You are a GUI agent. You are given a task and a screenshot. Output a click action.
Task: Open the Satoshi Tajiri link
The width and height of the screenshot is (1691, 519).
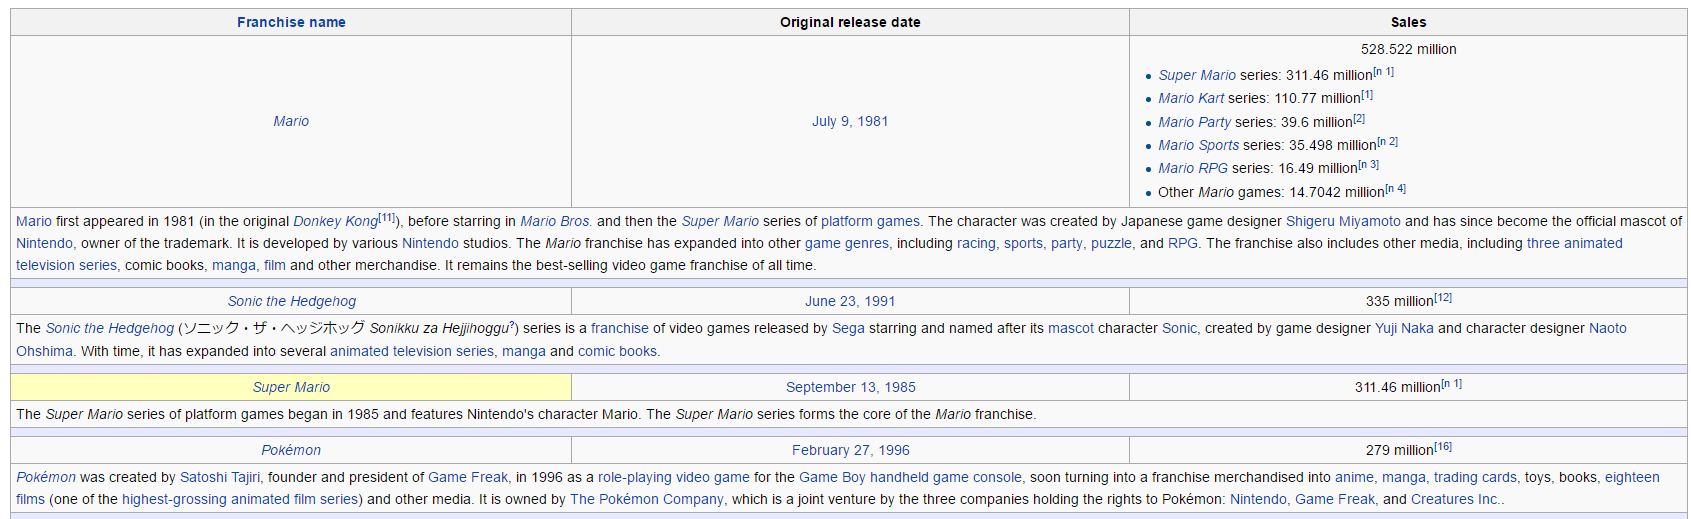click(x=220, y=477)
